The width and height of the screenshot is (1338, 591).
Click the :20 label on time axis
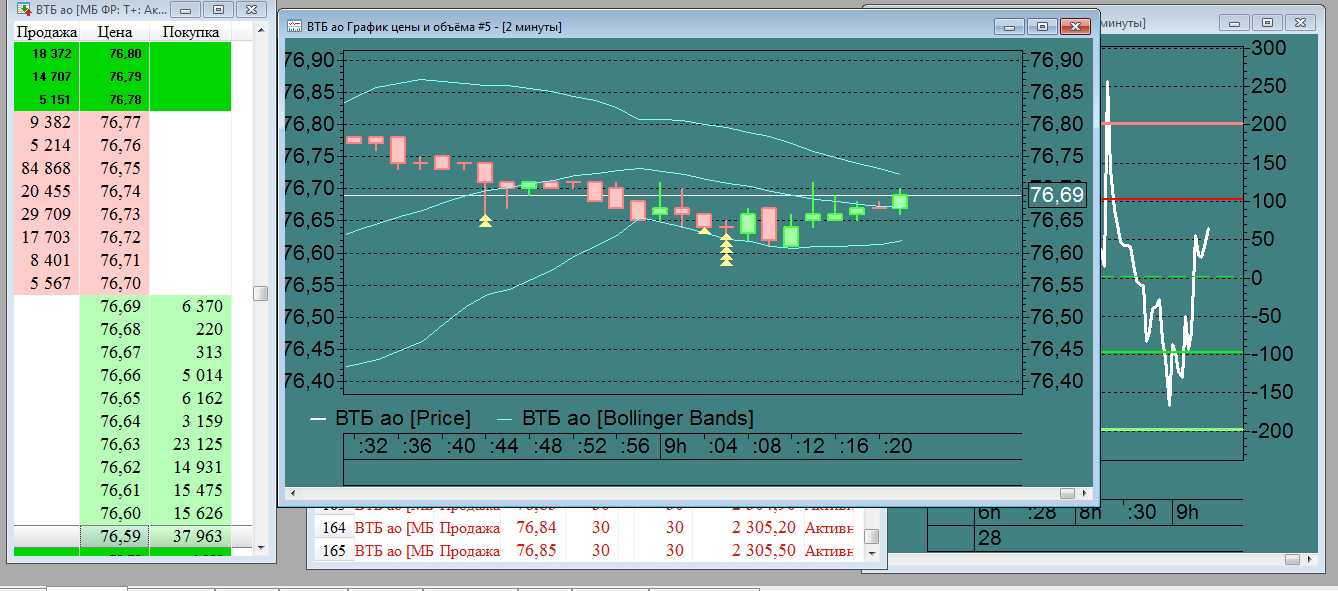click(897, 447)
